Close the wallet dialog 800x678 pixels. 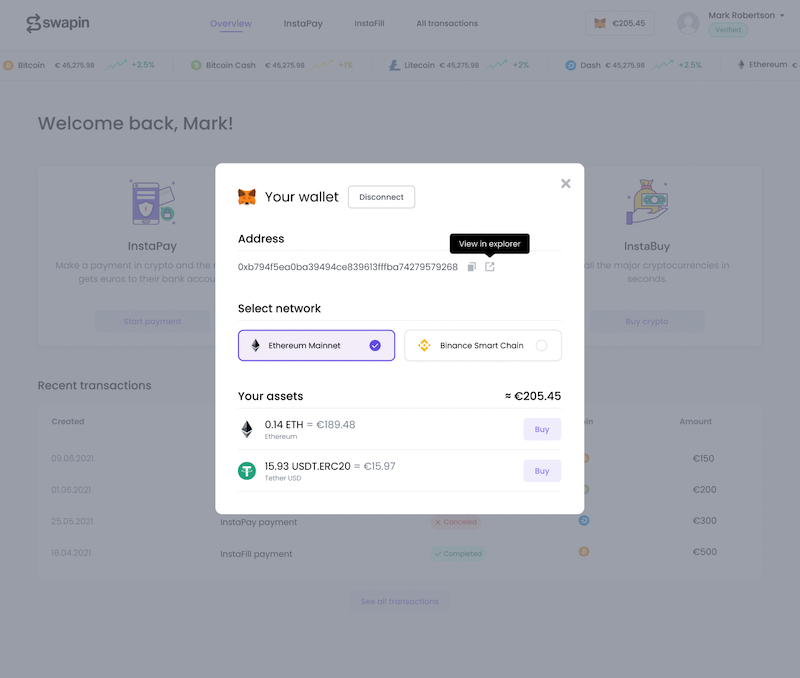click(x=565, y=184)
